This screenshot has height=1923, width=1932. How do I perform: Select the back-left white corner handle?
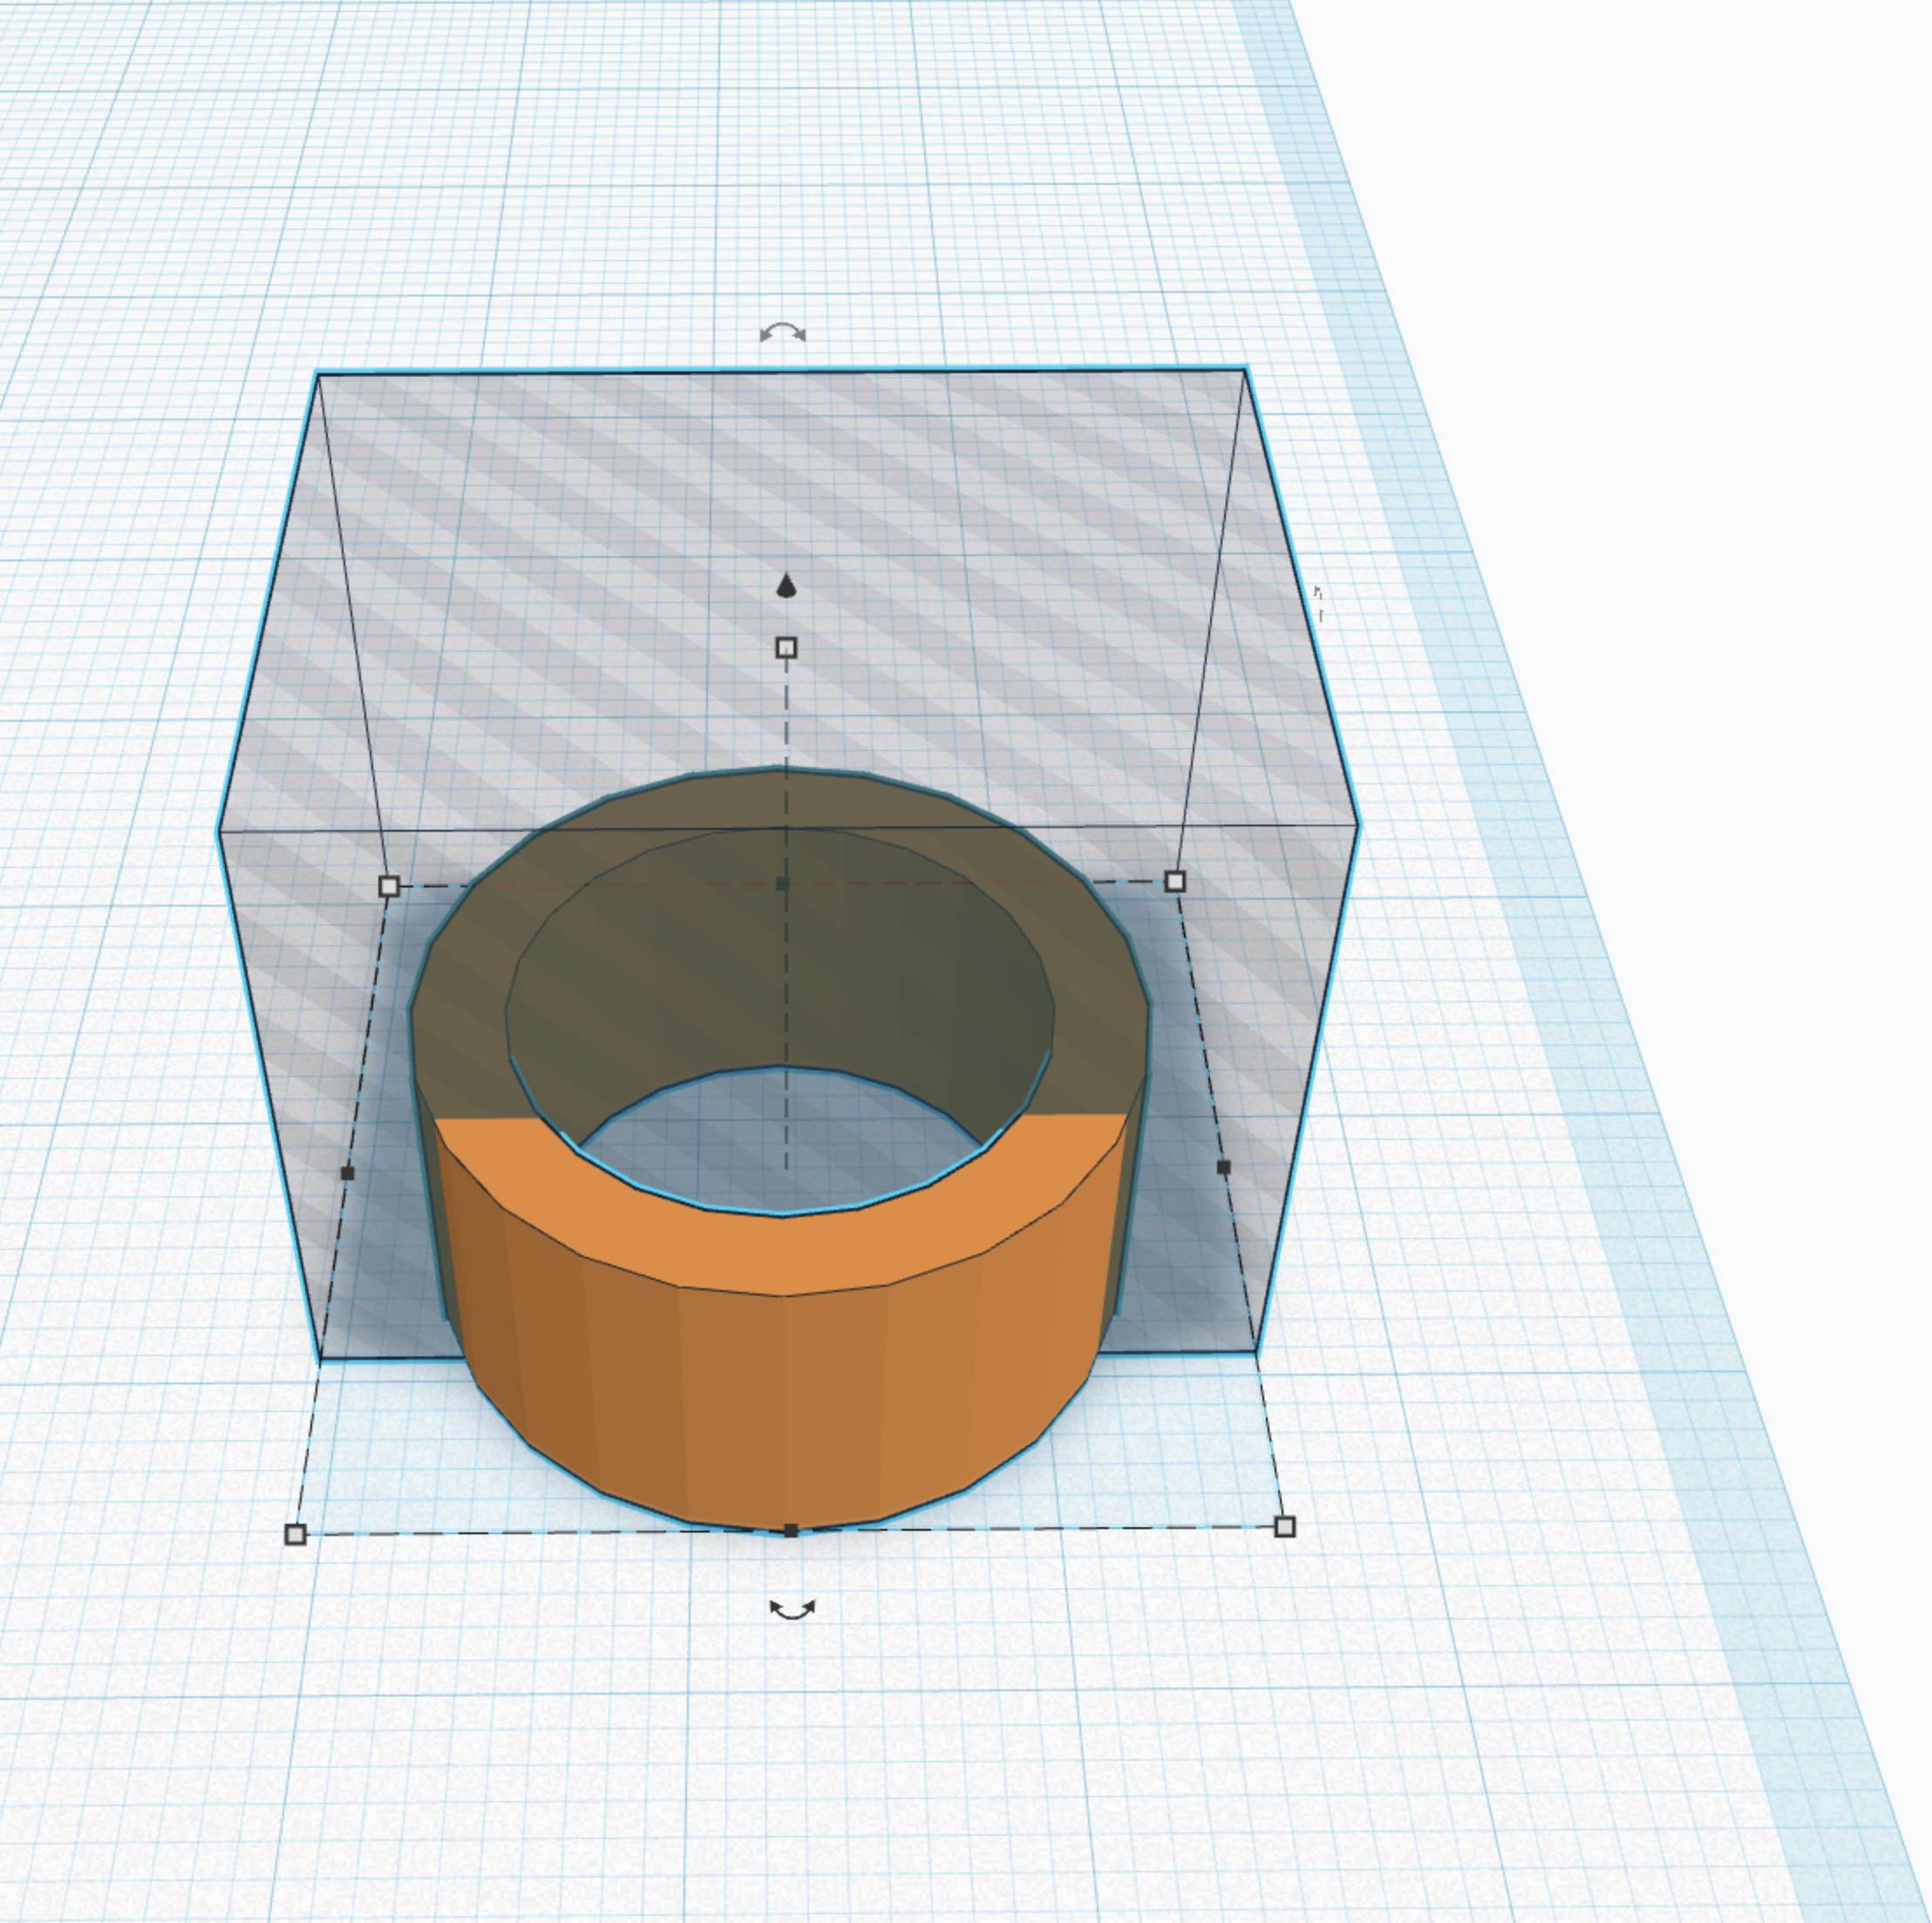(390, 886)
